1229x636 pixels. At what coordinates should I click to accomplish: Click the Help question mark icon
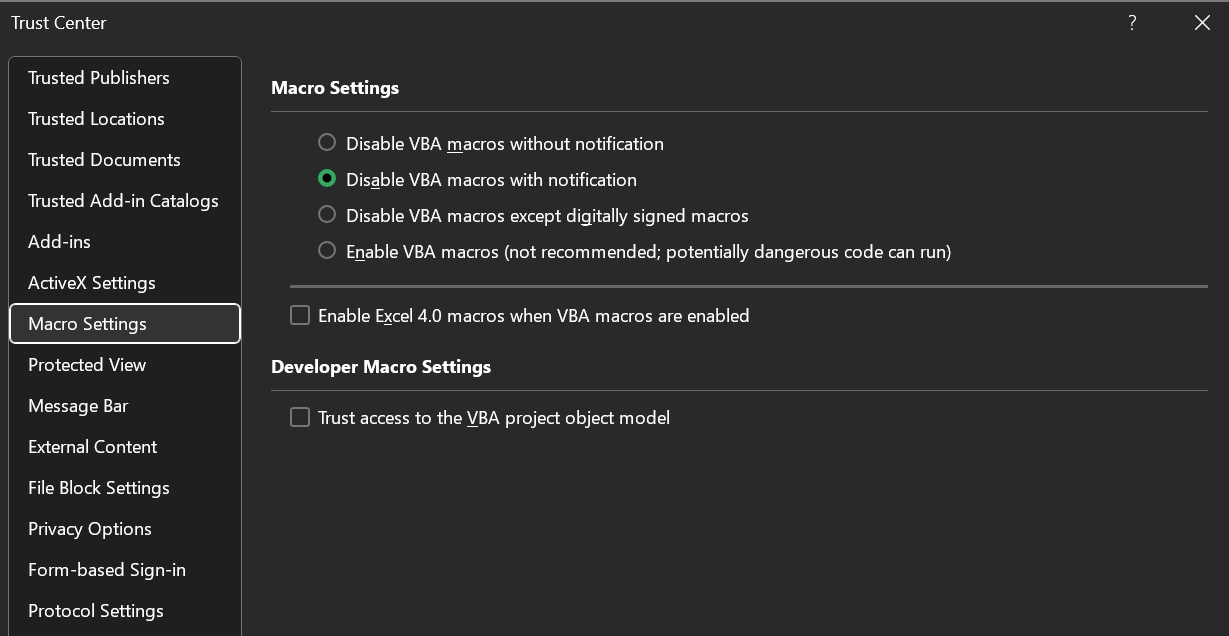pyautogui.click(x=1132, y=23)
